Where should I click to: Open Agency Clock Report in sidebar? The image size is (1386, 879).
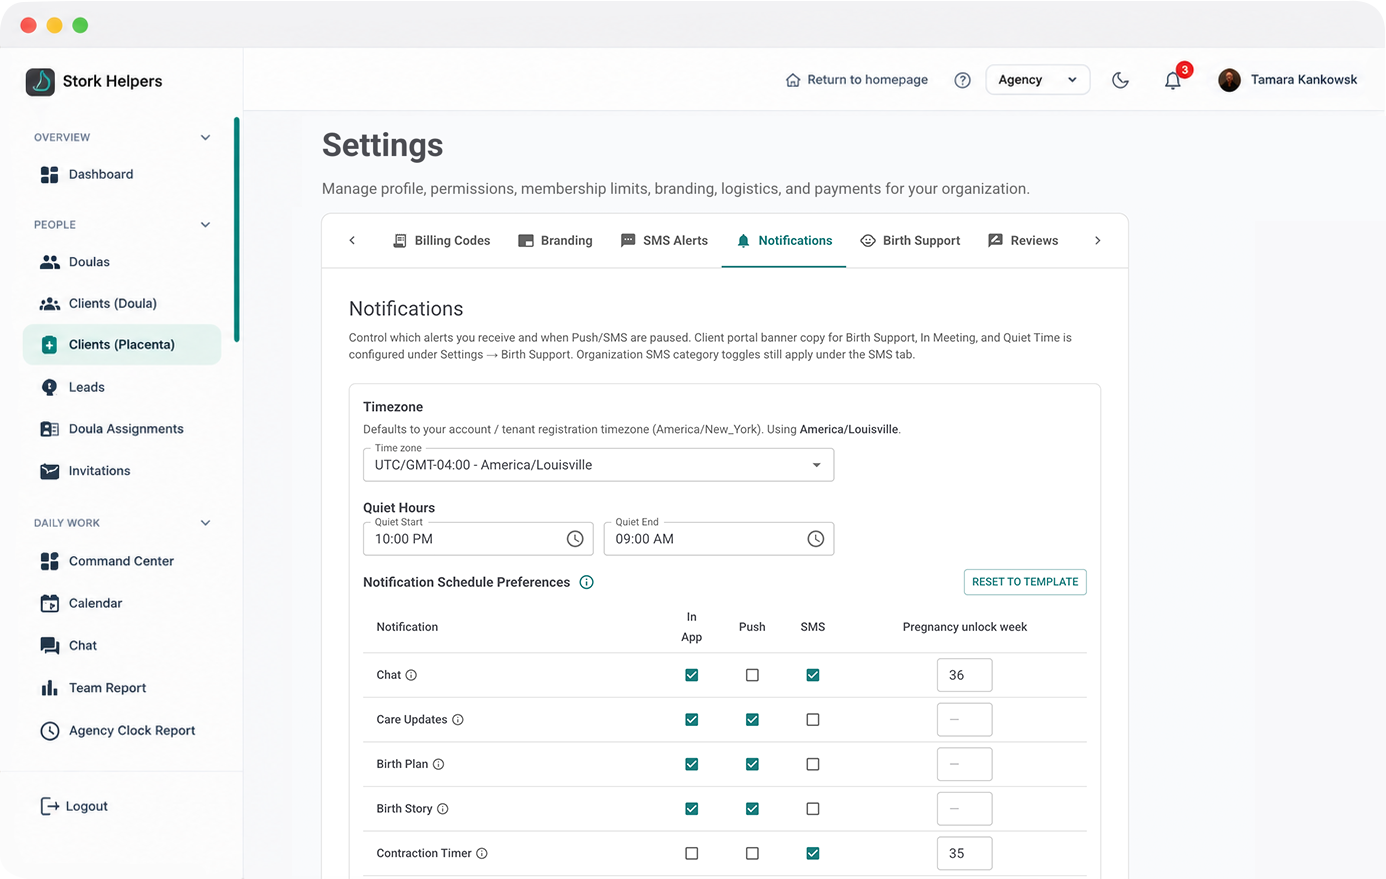122,731
